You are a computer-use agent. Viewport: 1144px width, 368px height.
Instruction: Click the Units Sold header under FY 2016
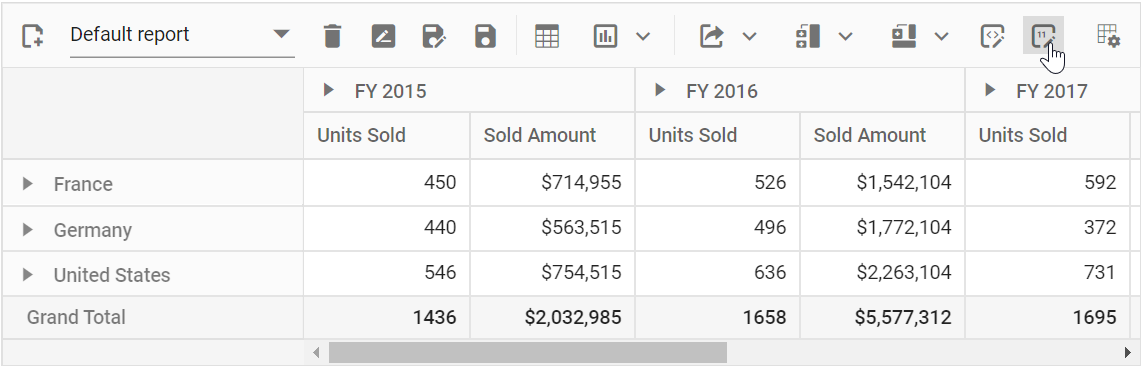click(x=718, y=136)
